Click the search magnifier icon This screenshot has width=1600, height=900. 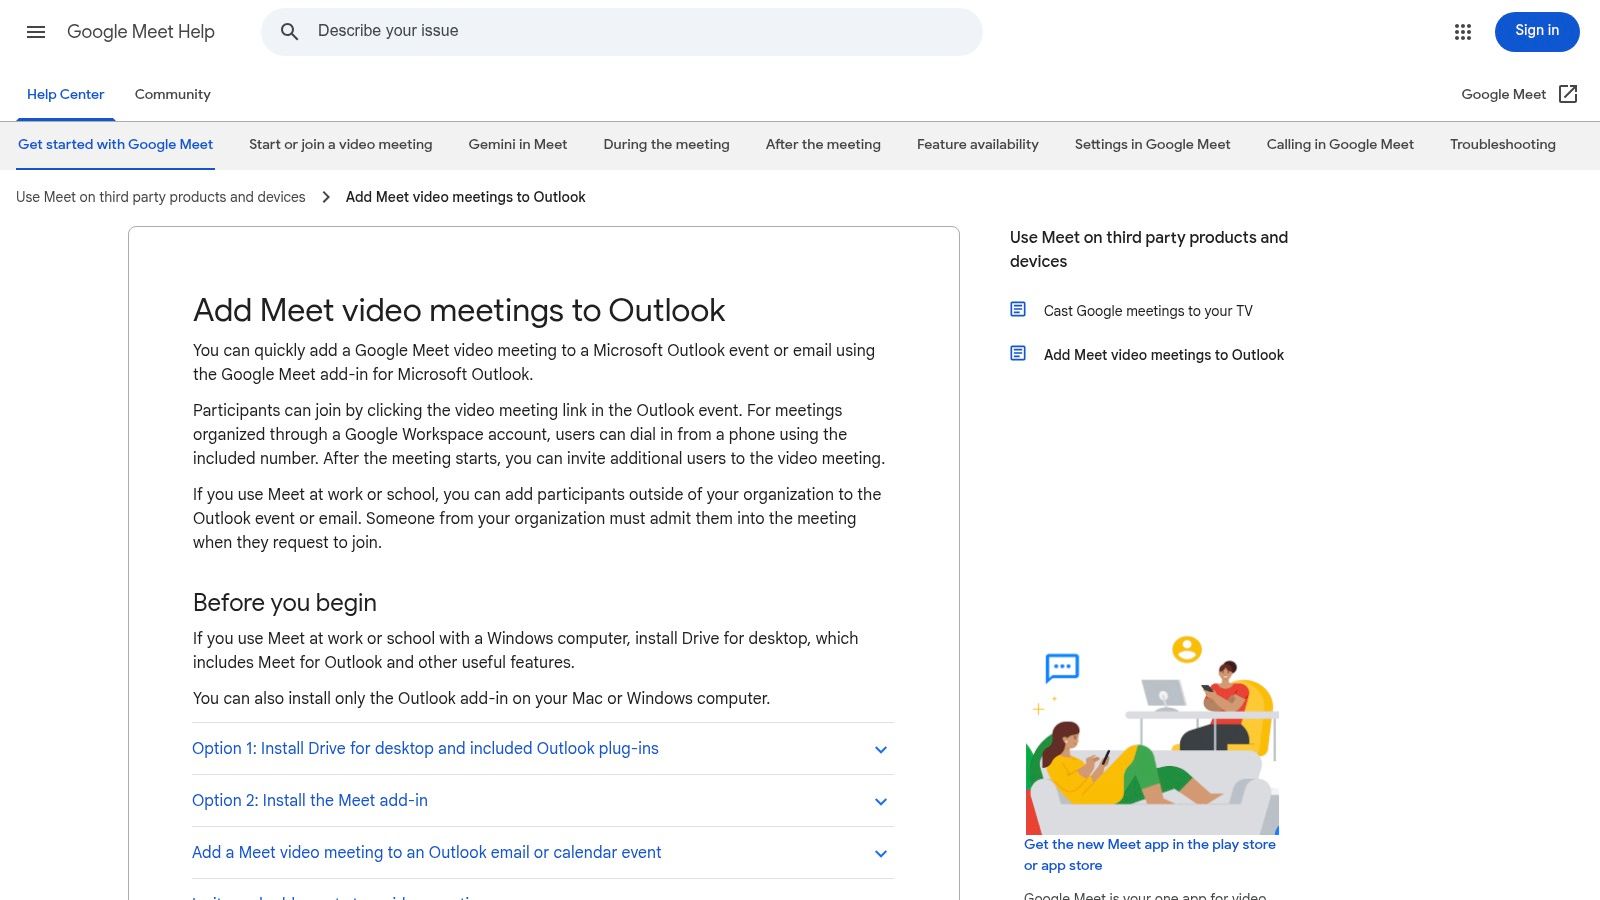pos(290,32)
